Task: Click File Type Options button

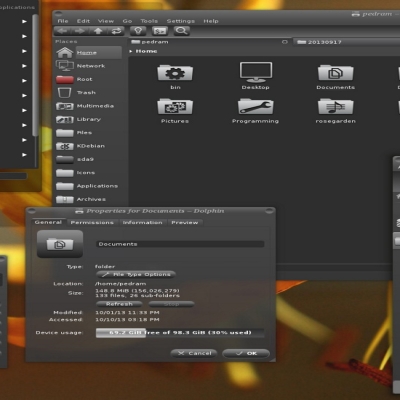Action: (x=136, y=274)
